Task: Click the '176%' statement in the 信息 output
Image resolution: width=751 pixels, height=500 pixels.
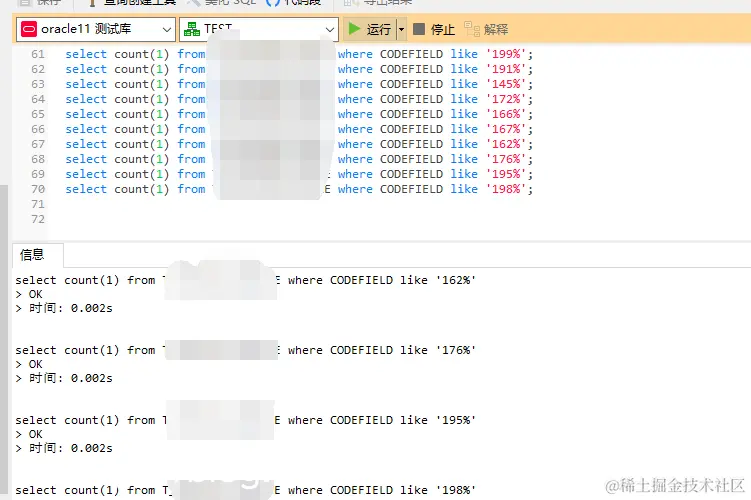Action: point(245,350)
